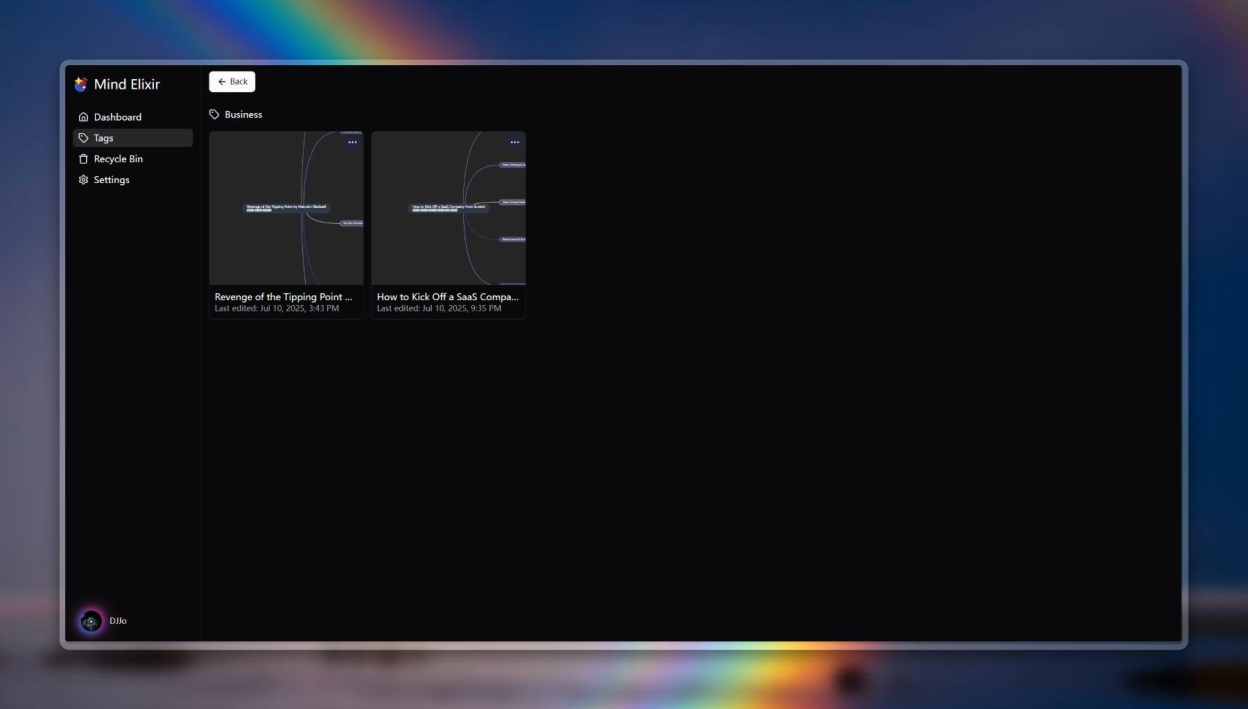This screenshot has height=709, width=1248.
Task: Go back using the Back button
Action: point(232,82)
